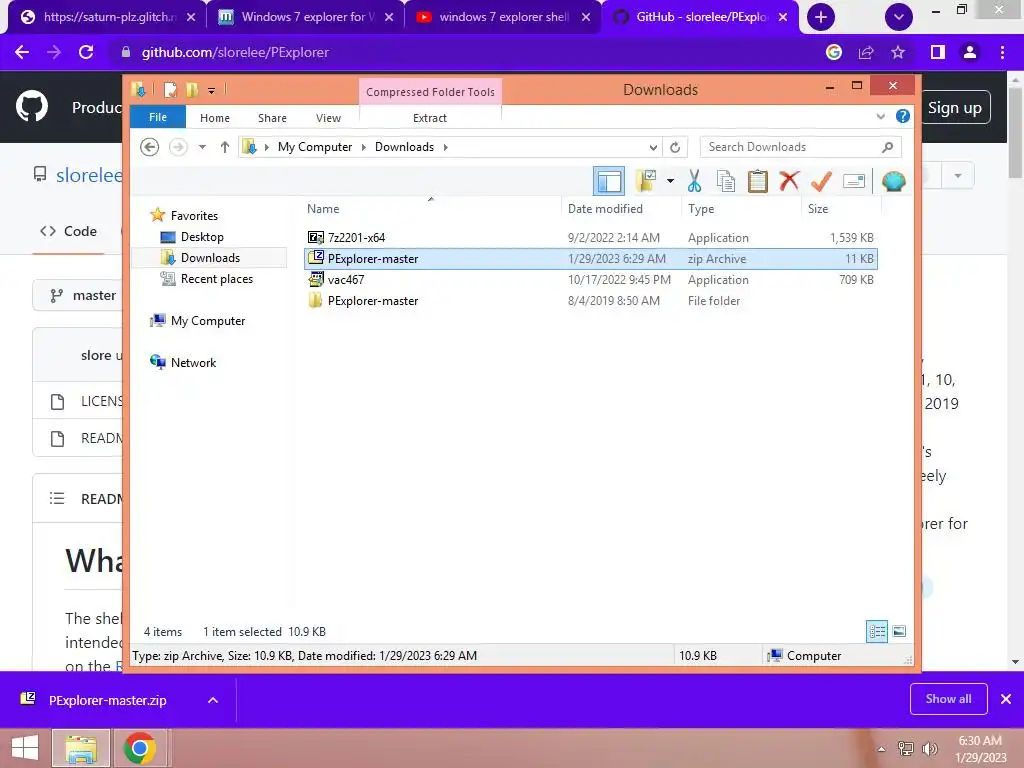Go forward in Explorer
This screenshot has height=768, width=1024.
pyautogui.click(x=178, y=147)
